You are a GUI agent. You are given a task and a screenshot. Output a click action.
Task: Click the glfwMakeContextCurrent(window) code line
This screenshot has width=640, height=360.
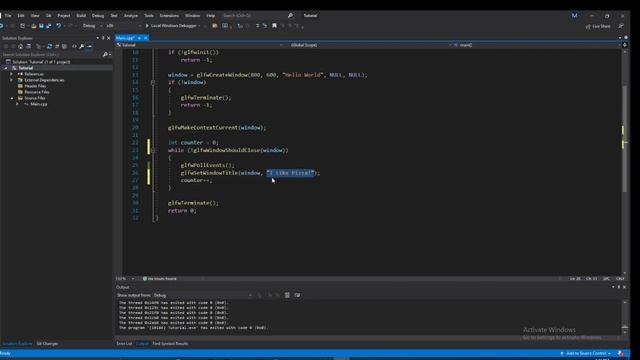pos(217,128)
